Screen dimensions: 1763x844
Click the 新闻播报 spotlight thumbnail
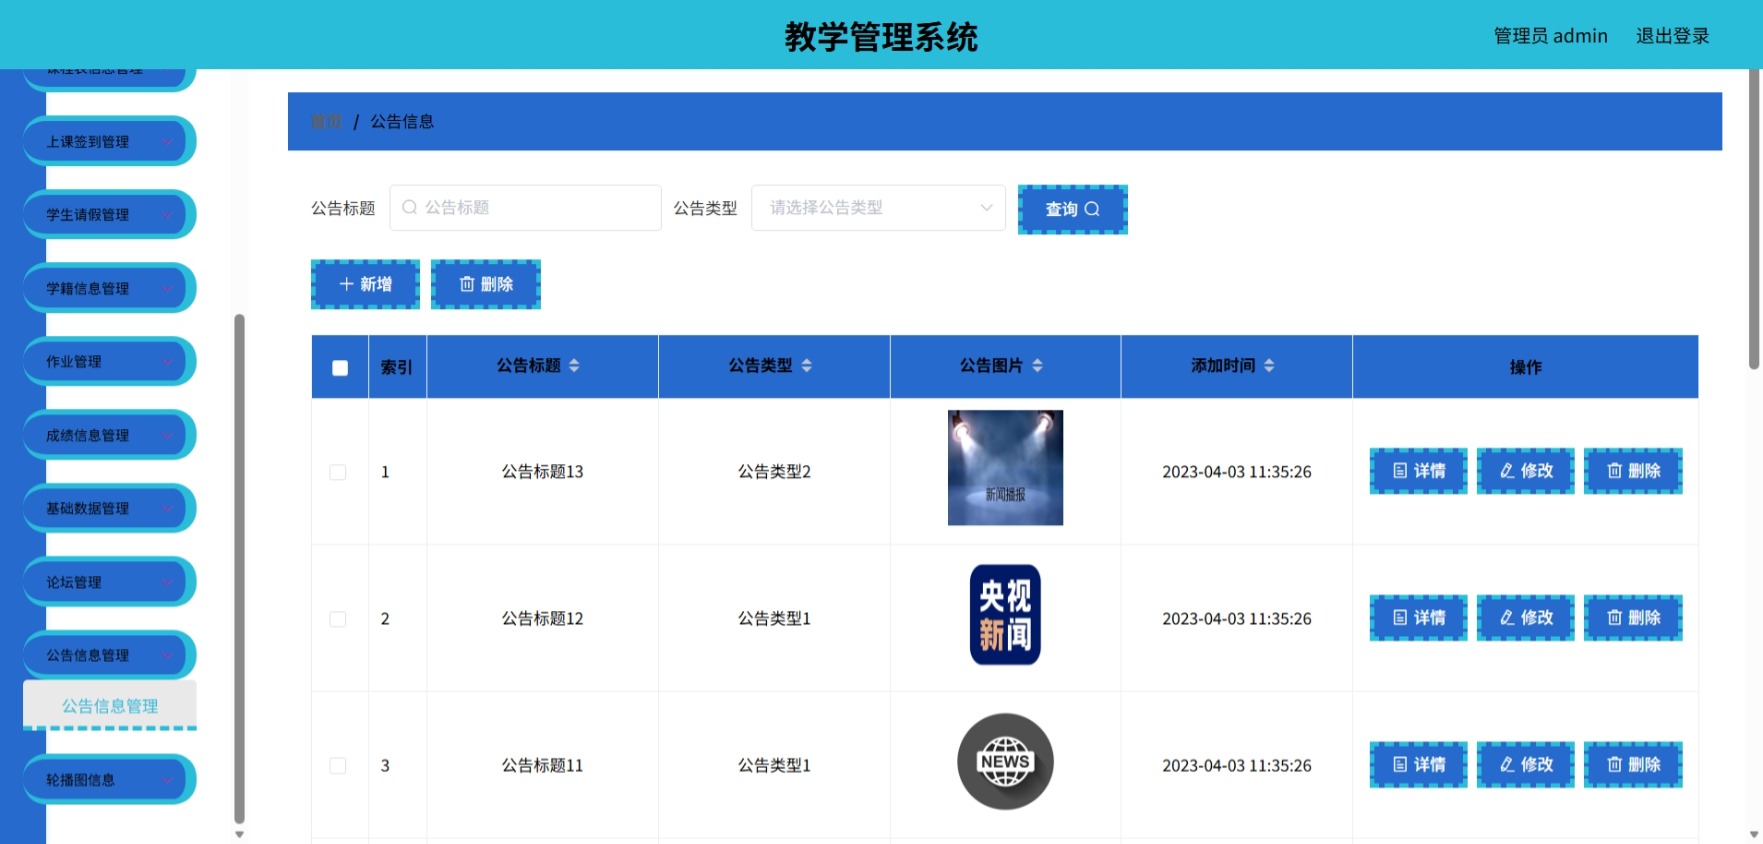click(x=1005, y=467)
